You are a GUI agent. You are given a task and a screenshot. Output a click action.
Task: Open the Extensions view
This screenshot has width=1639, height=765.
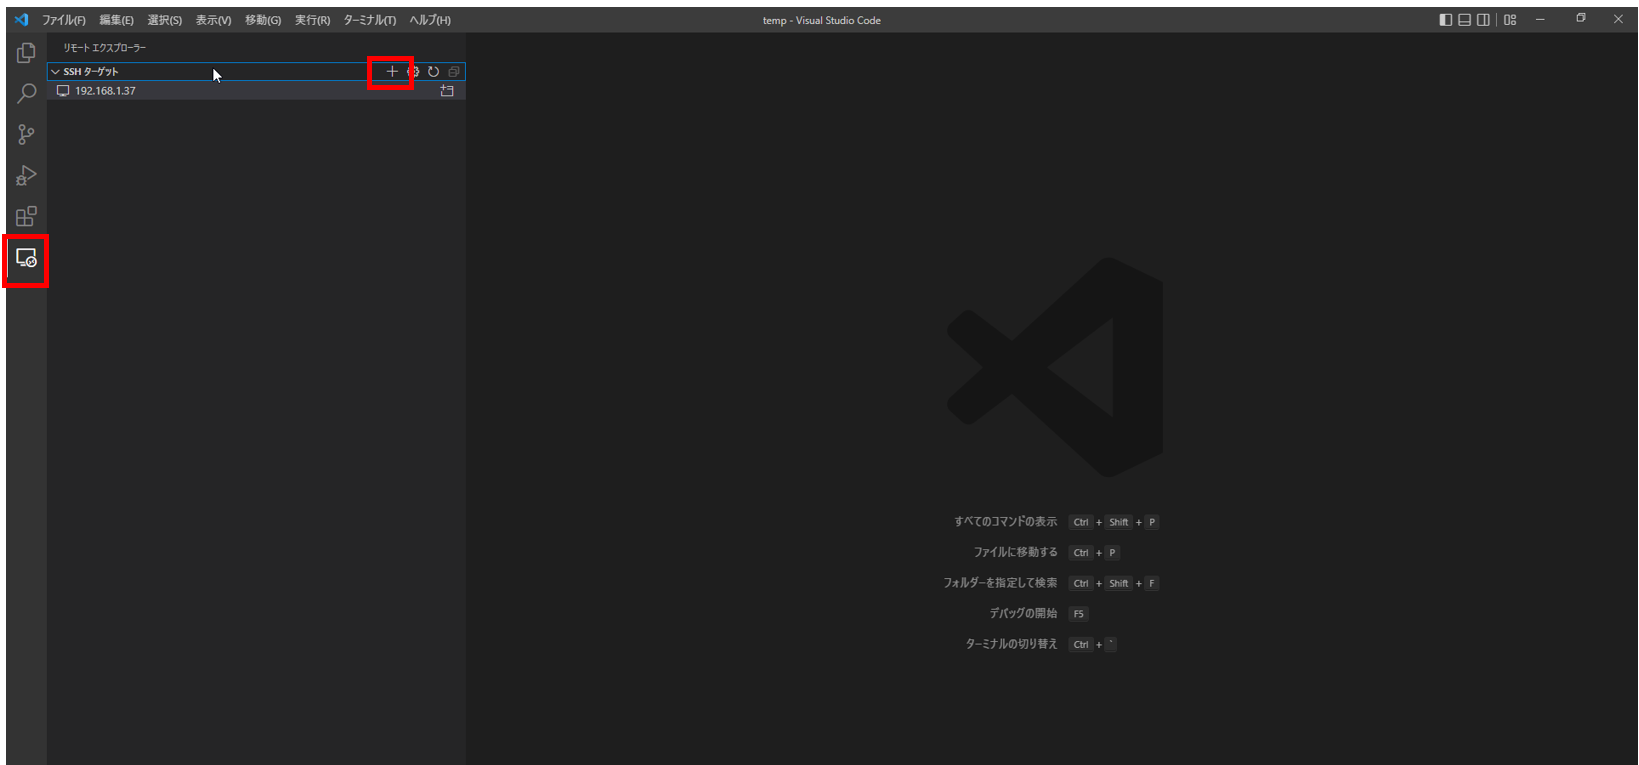coord(26,217)
